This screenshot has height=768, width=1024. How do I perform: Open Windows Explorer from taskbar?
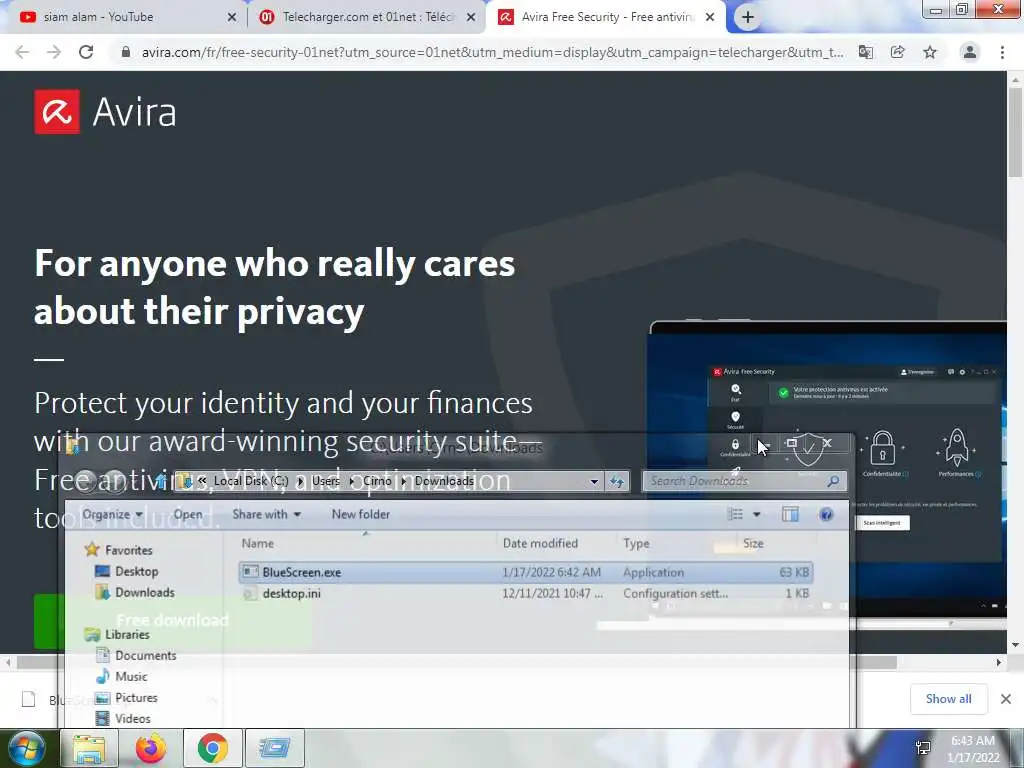coord(89,748)
